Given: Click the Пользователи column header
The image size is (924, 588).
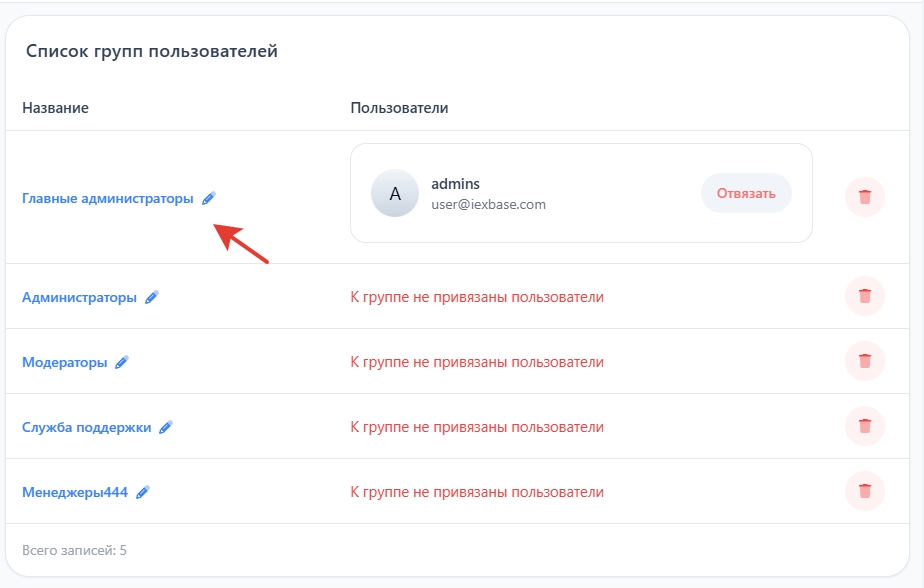Looking at the screenshot, I should coord(399,107).
